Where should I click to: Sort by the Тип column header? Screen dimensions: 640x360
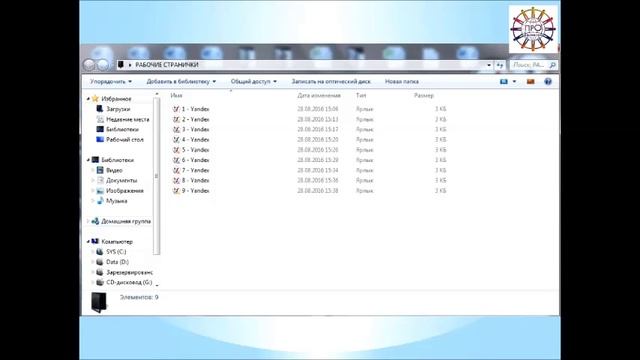pyautogui.click(x=361, y=96)
